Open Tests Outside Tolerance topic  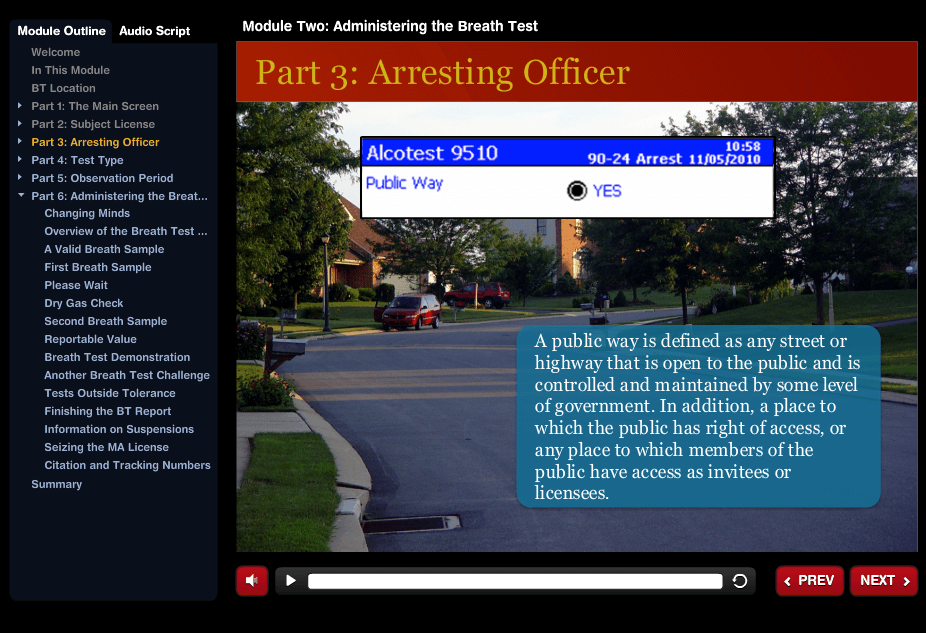(x=110, y=393)
